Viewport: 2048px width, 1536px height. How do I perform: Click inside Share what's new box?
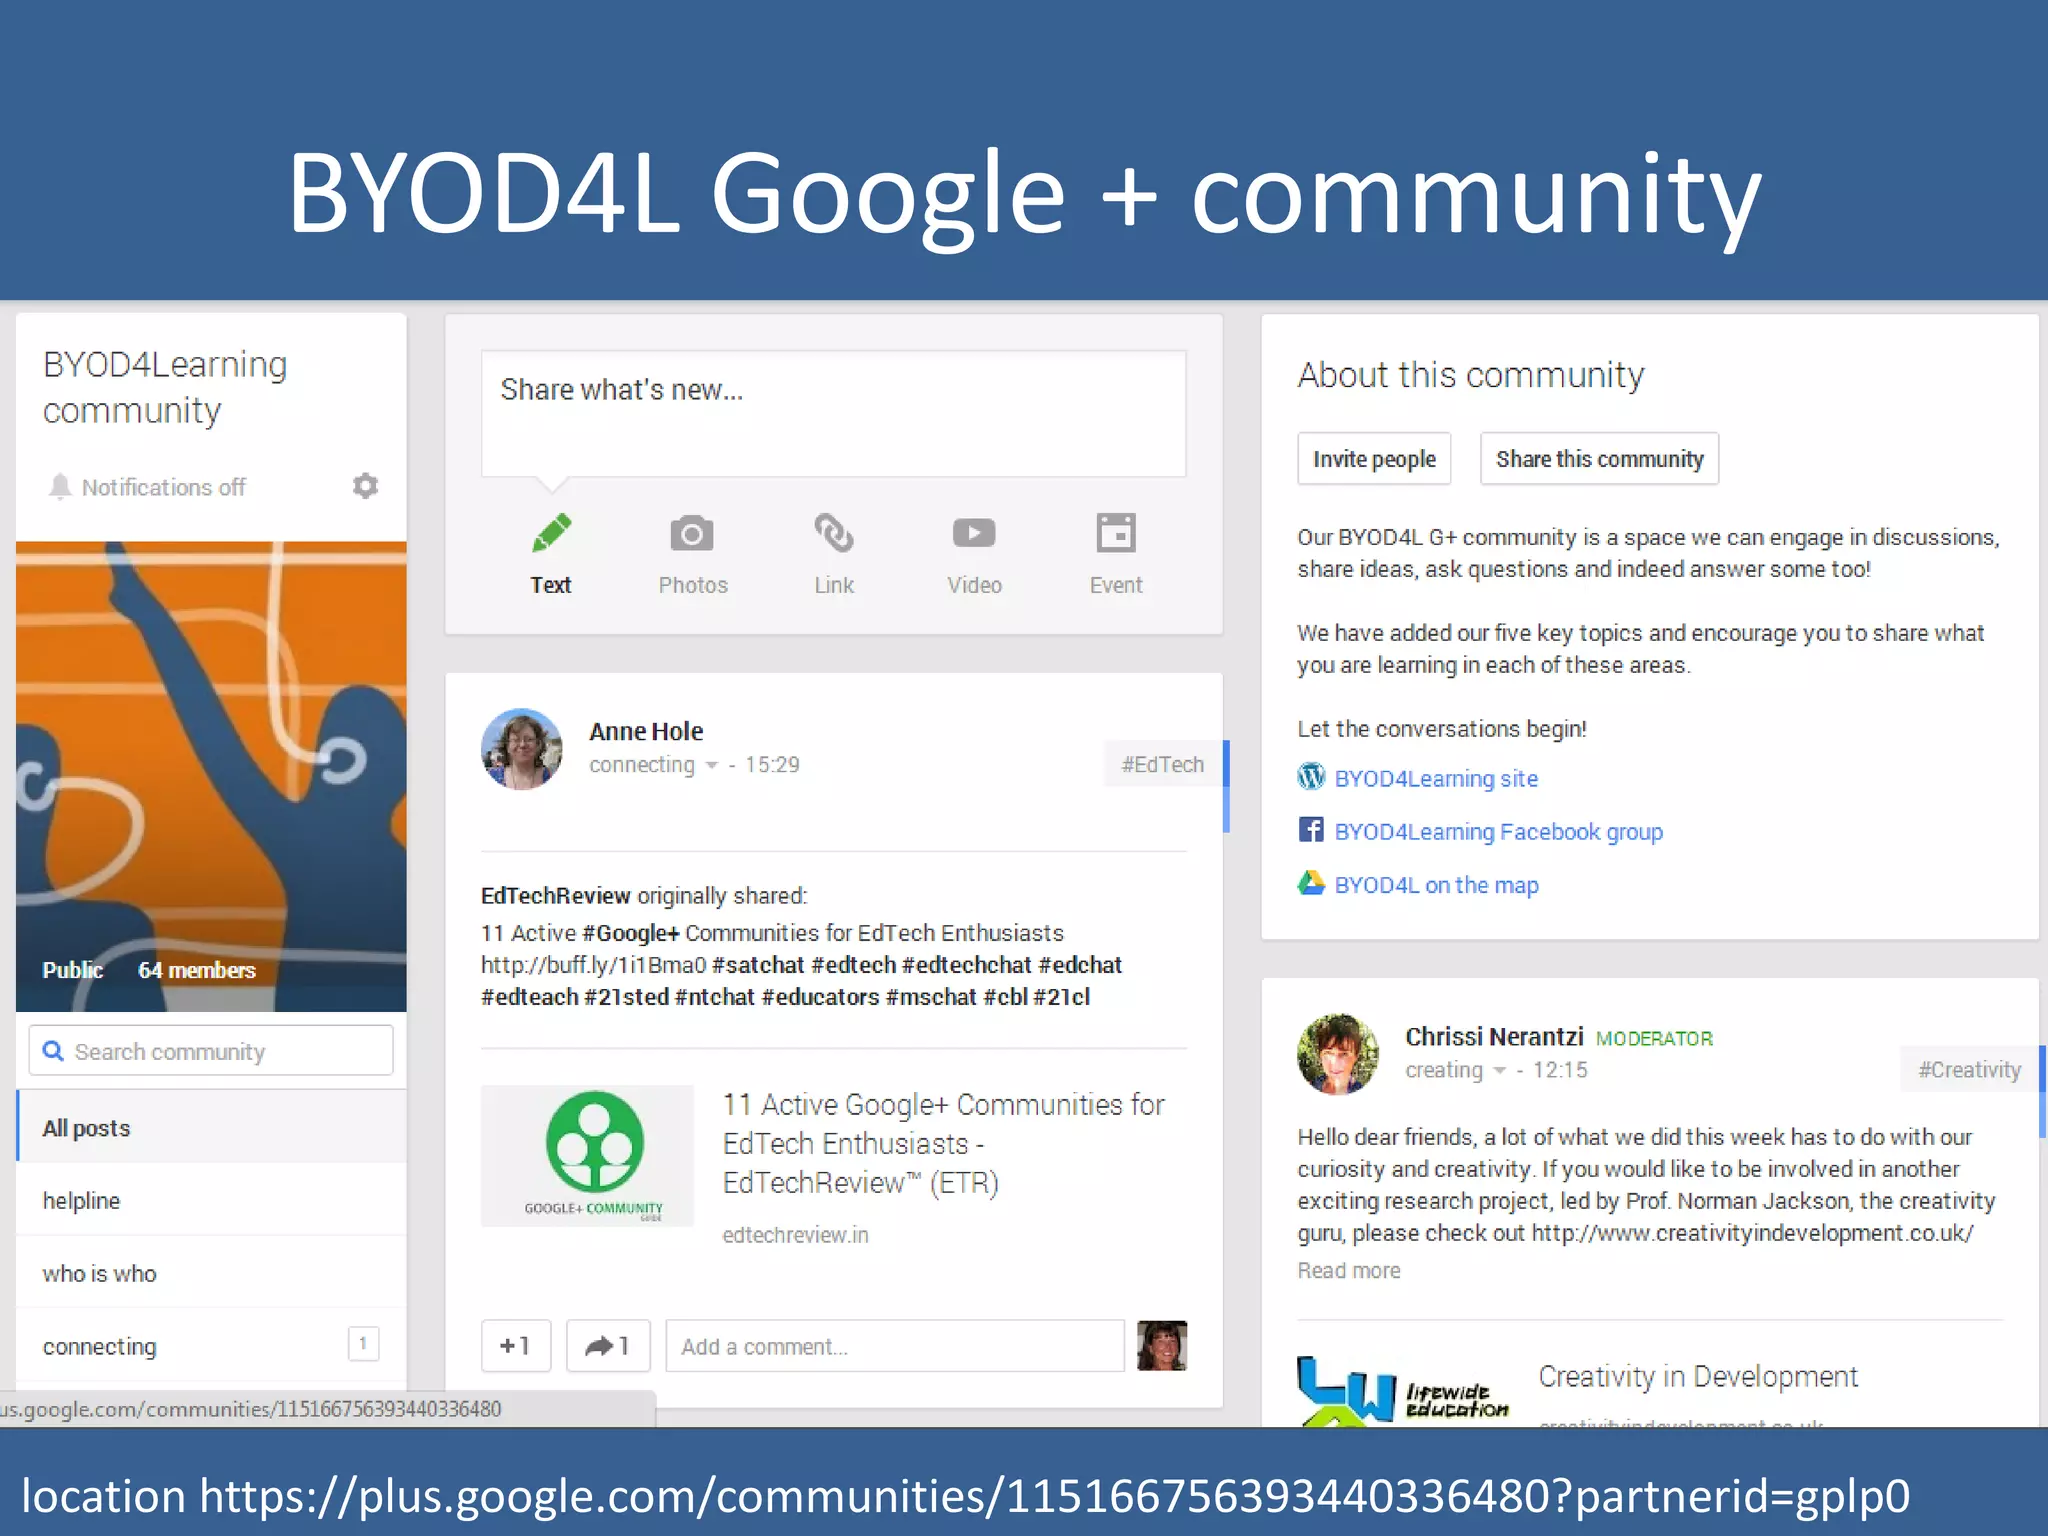click(x=834, y=413)
